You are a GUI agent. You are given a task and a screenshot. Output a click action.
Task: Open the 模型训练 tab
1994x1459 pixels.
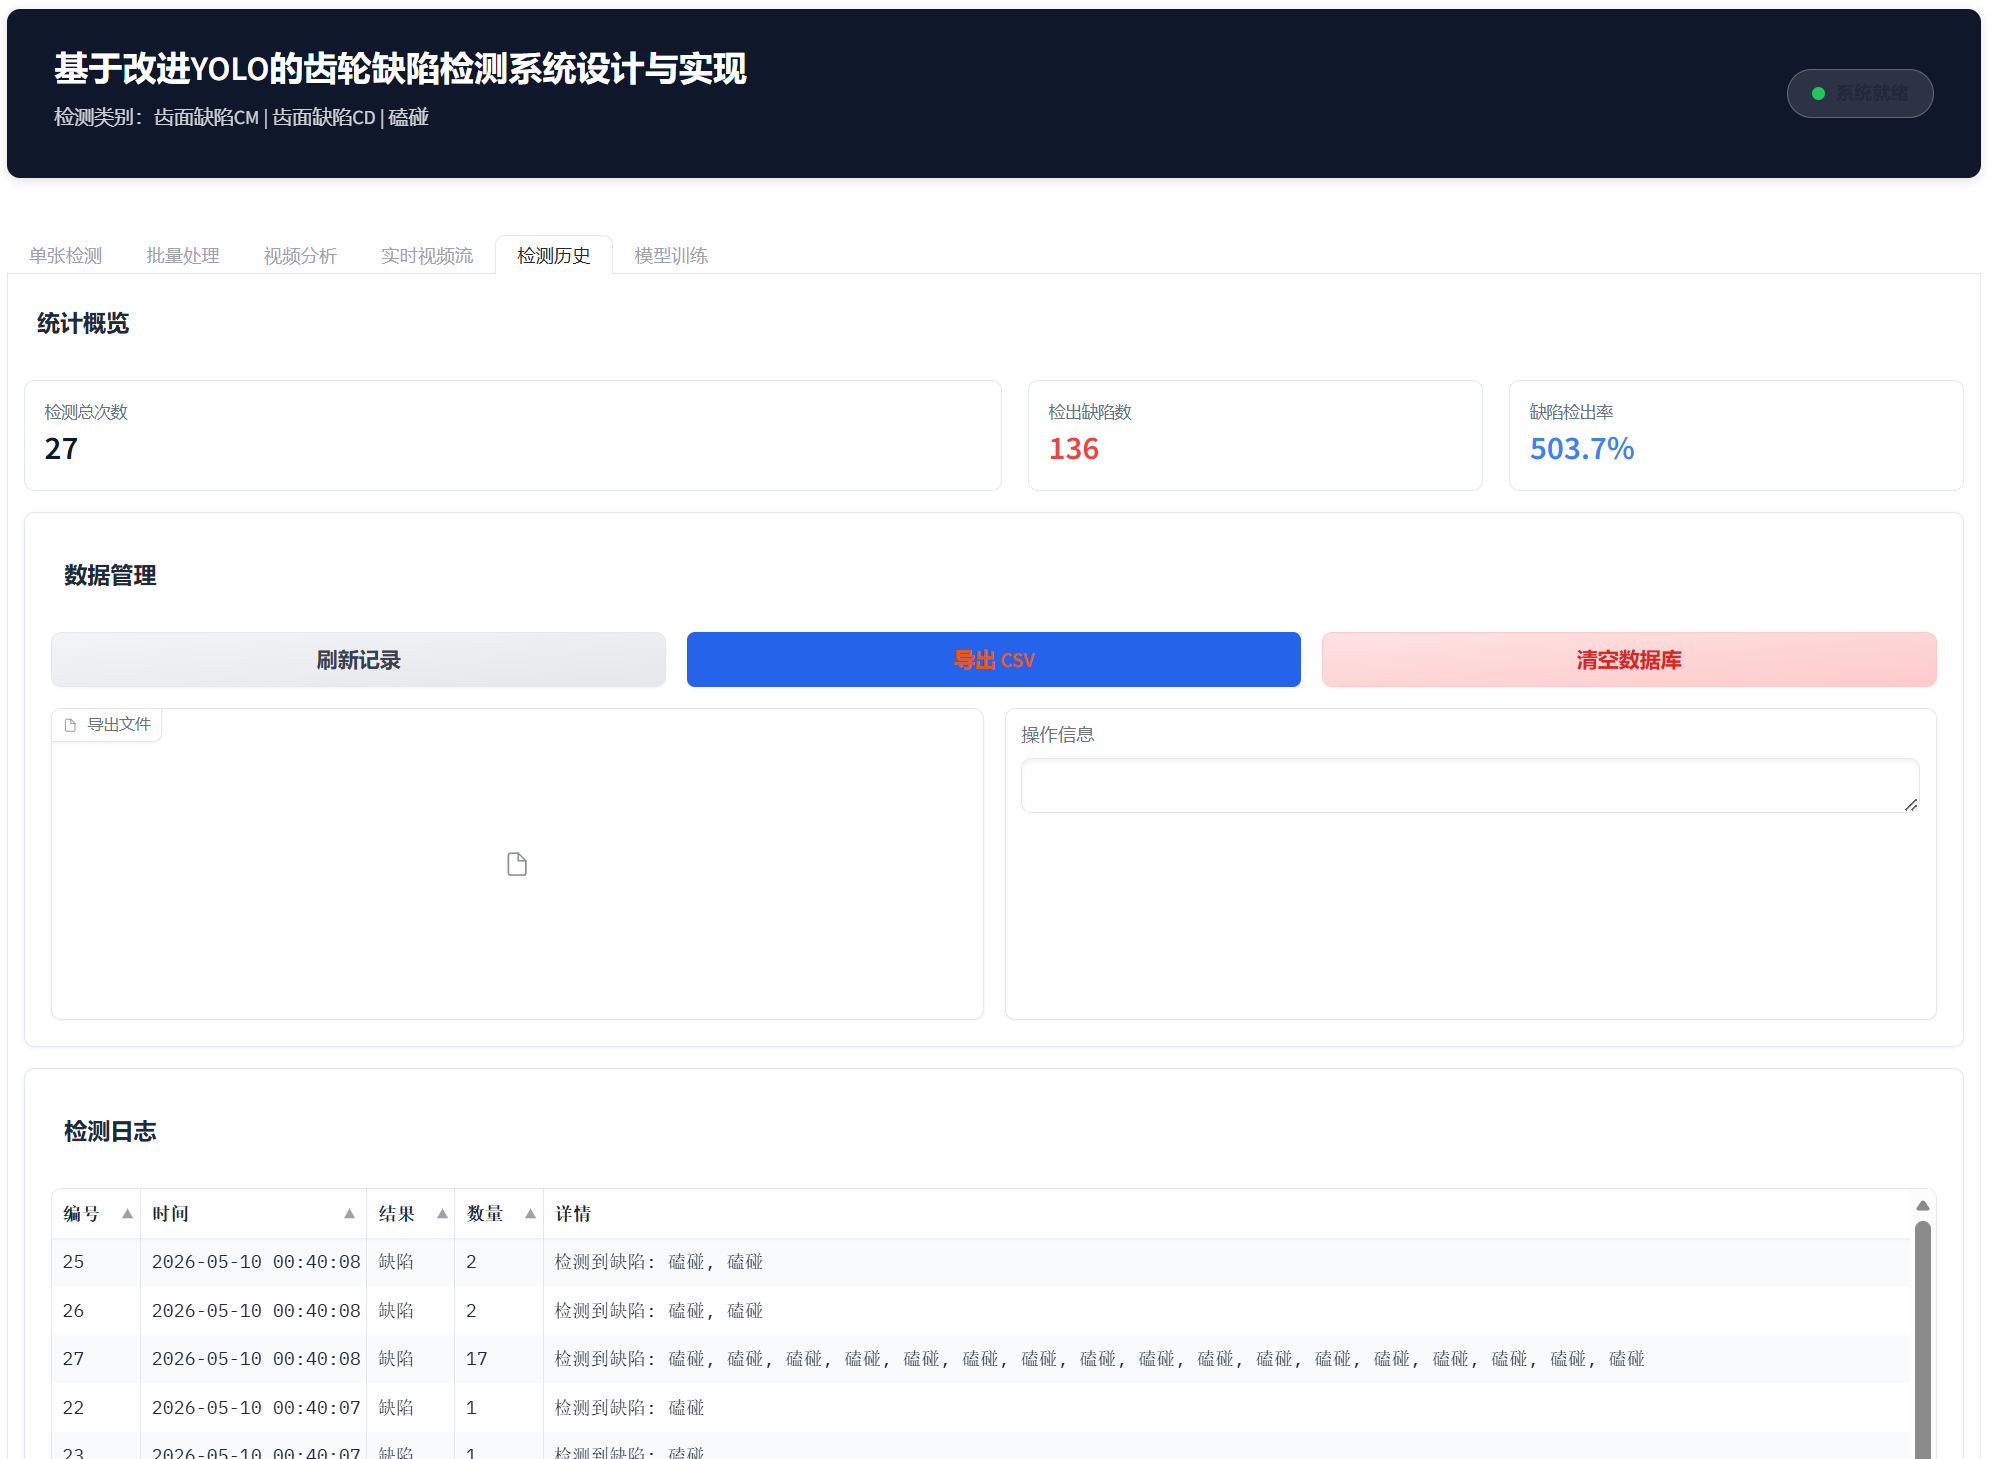671,256
